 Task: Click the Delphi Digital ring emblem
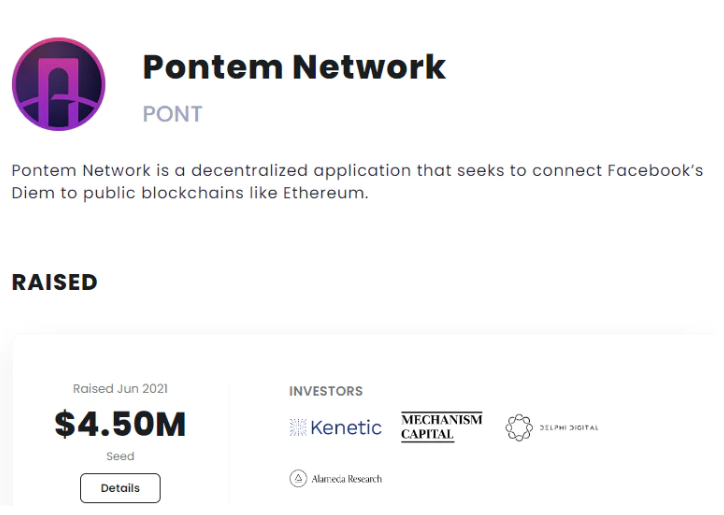coord(519,427)
